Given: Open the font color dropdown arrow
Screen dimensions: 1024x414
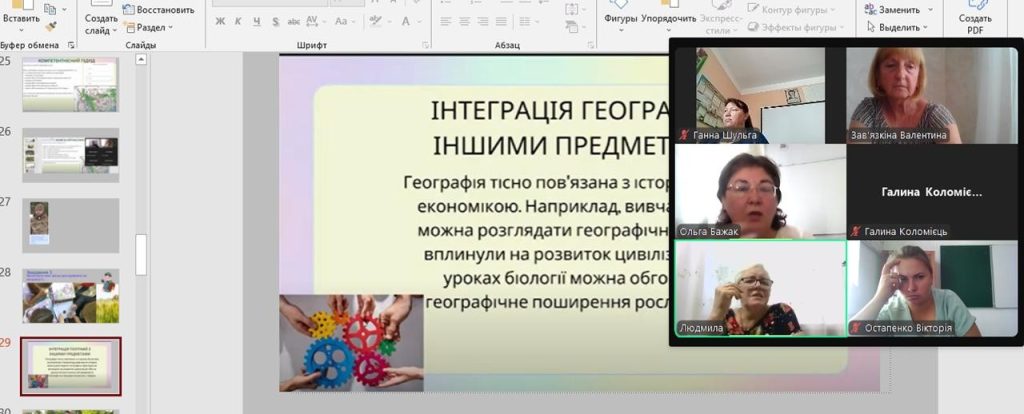Looking at the screenshot, I should click(421, 22).
